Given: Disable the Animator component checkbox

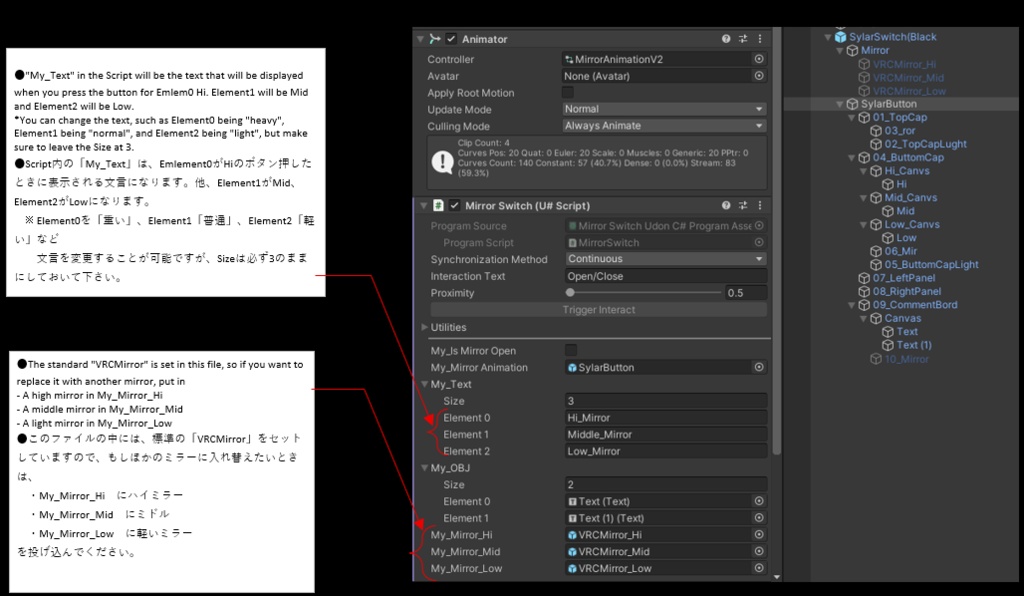Looking at the screenshot, I should click(x=451, y=39).
